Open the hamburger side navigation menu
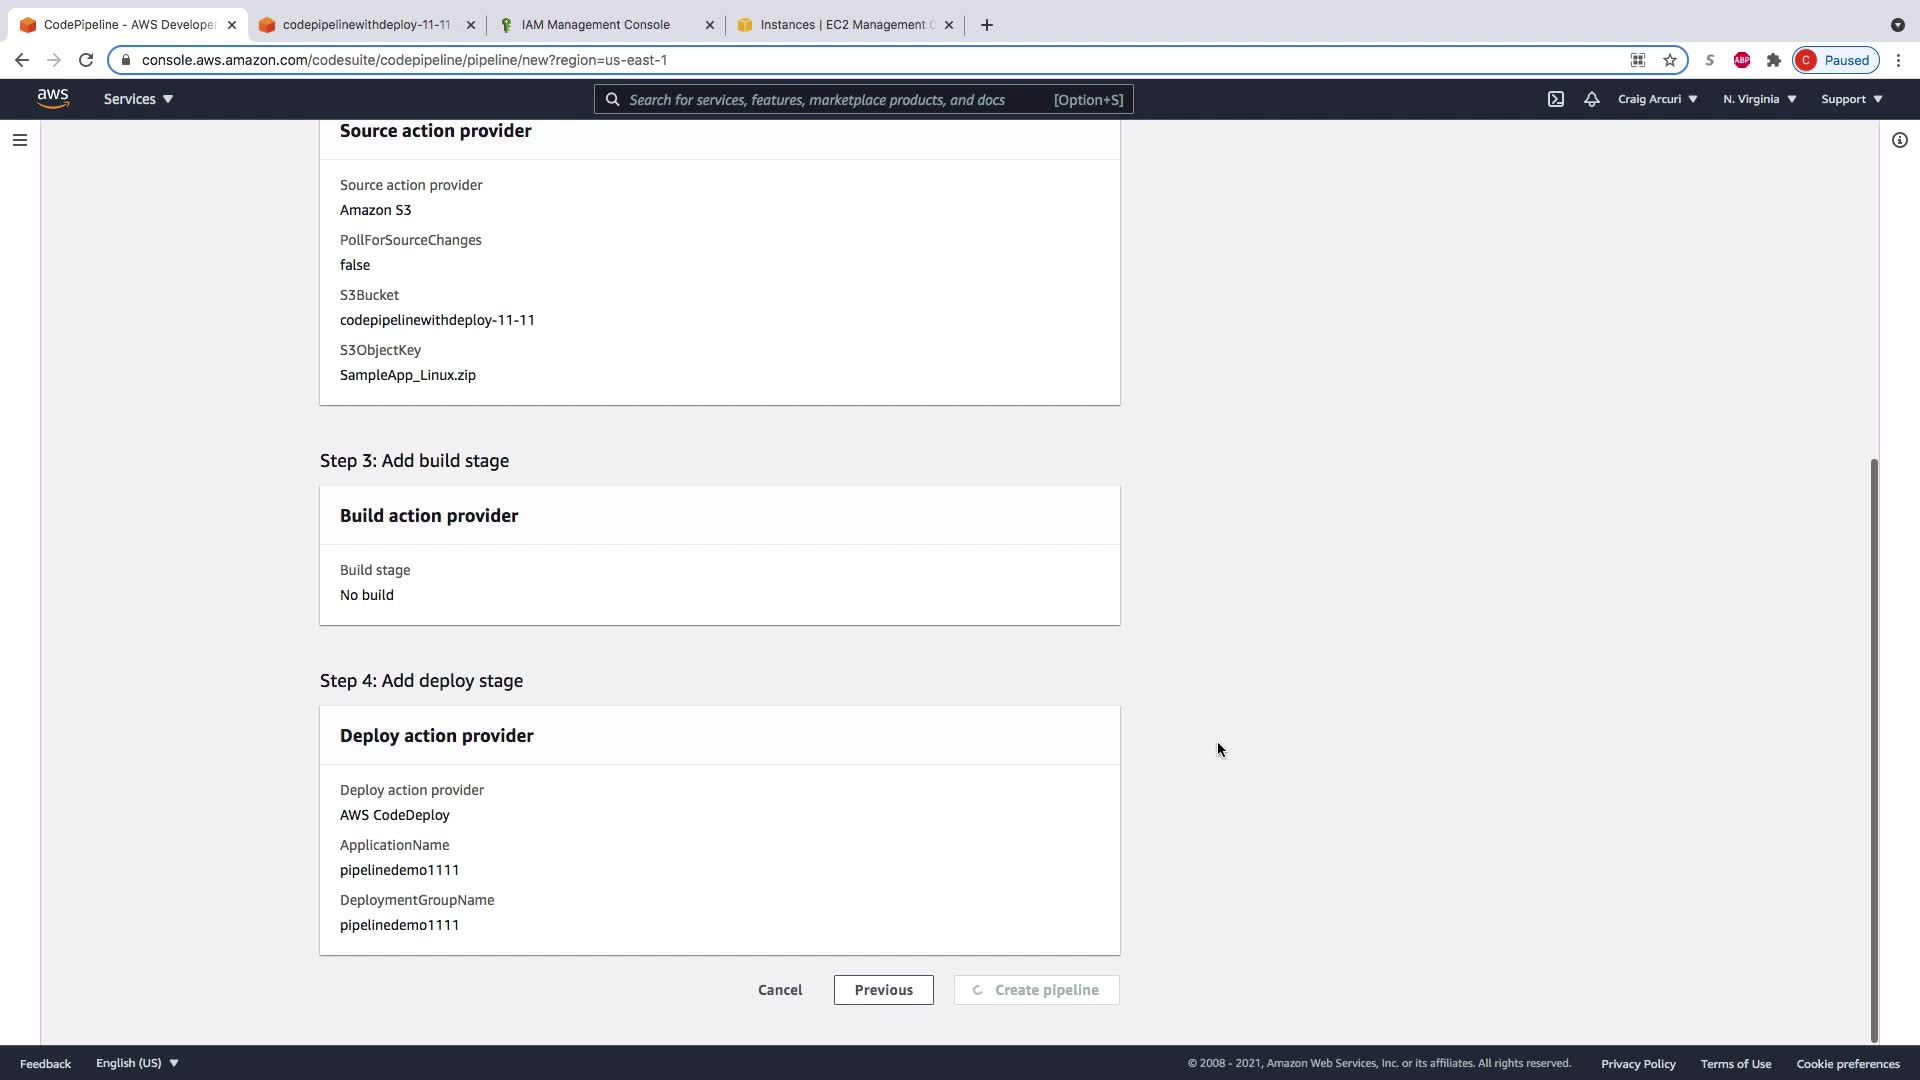 (19, 140)
